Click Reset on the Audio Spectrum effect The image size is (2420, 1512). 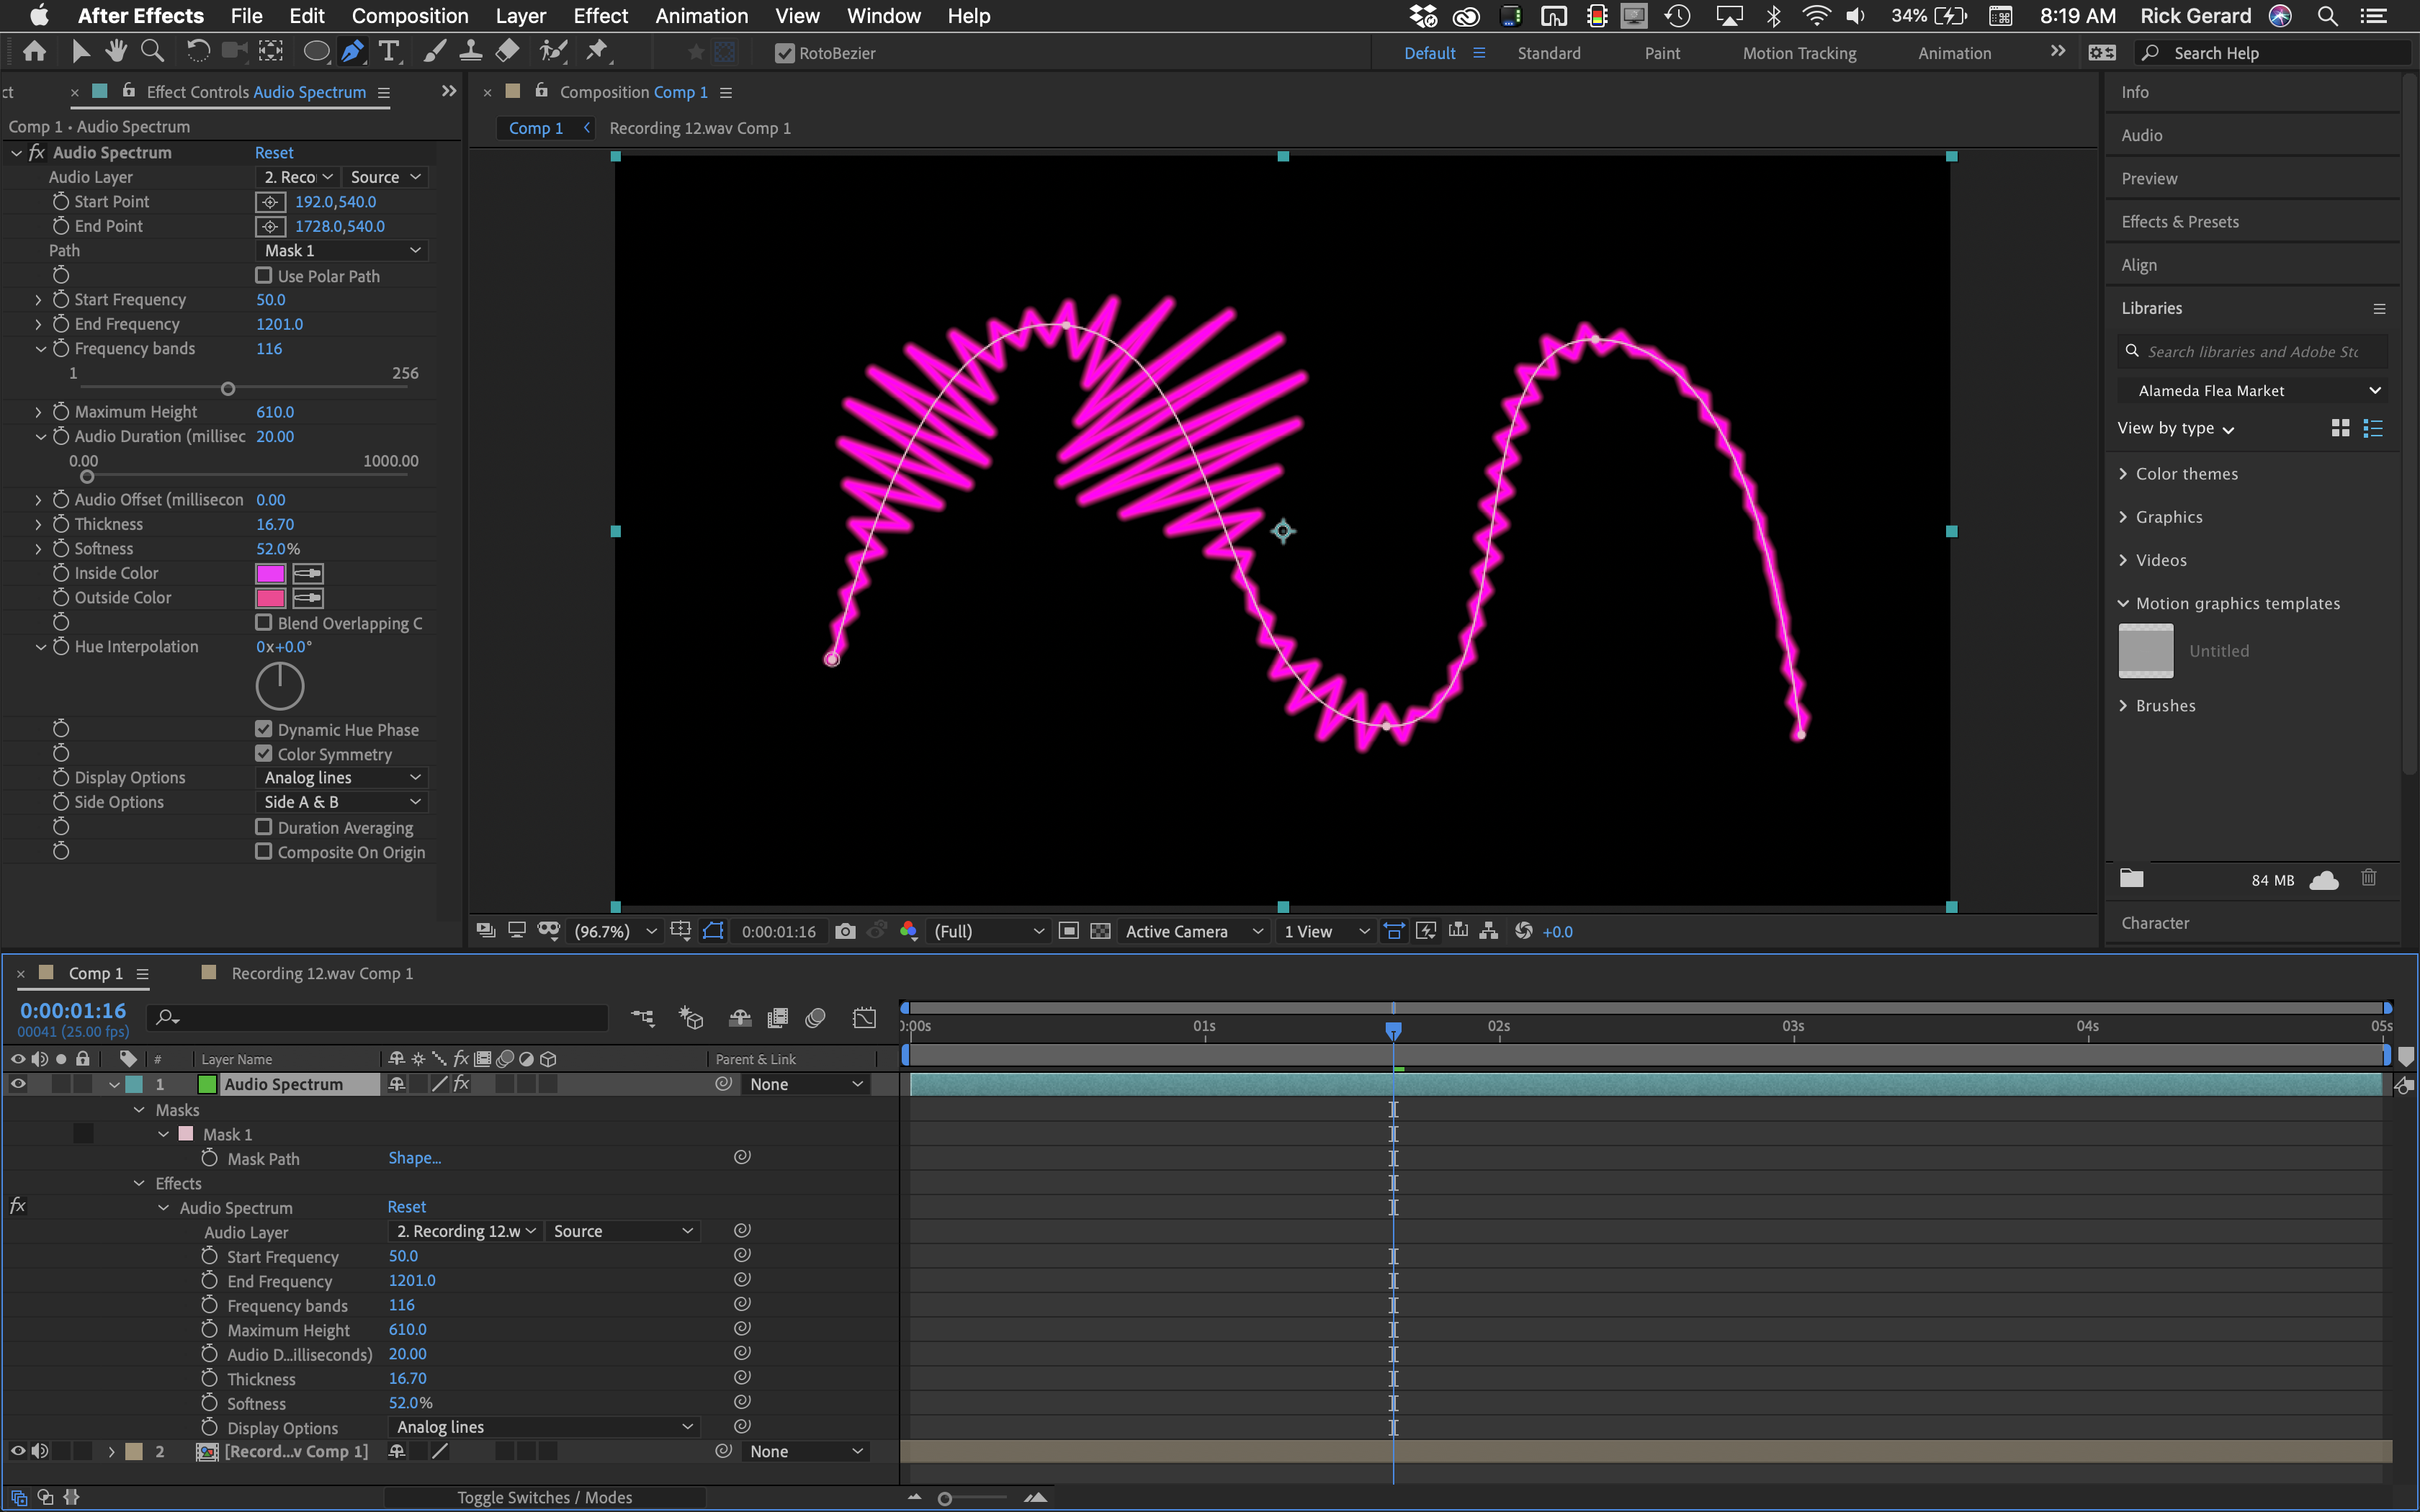tap(274, 152)
